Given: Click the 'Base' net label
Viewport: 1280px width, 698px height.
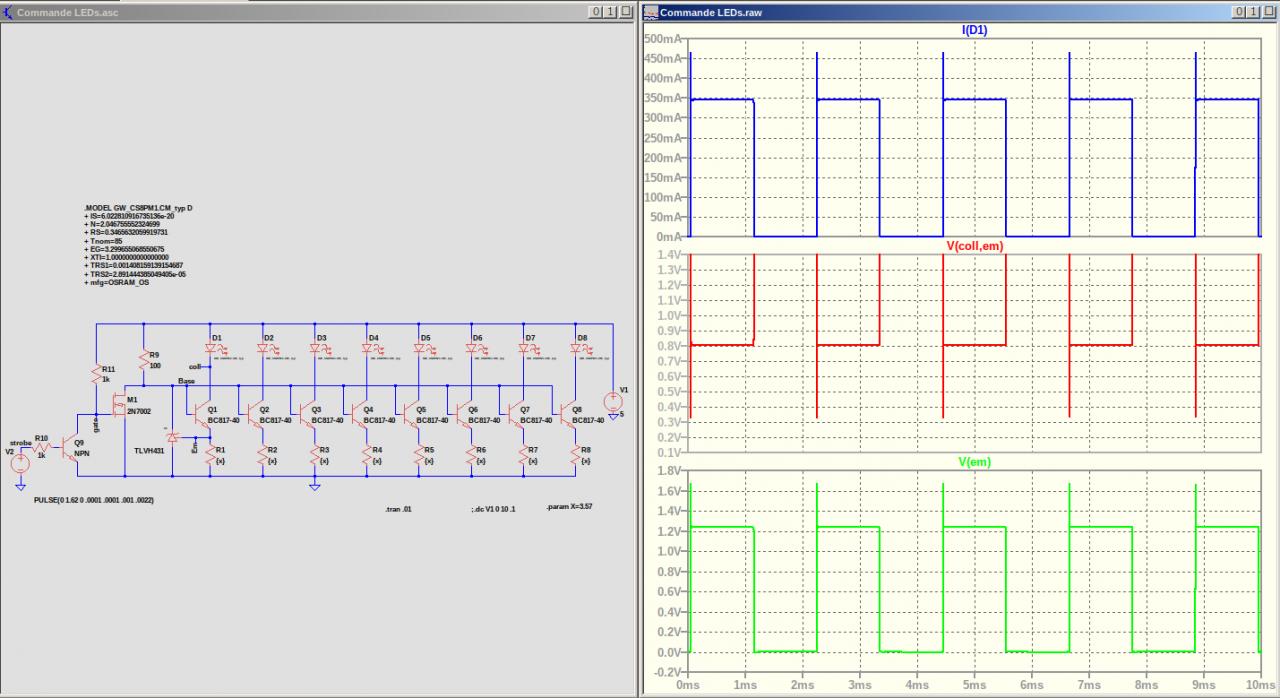Looking at the screenshot, I should 187,381.
